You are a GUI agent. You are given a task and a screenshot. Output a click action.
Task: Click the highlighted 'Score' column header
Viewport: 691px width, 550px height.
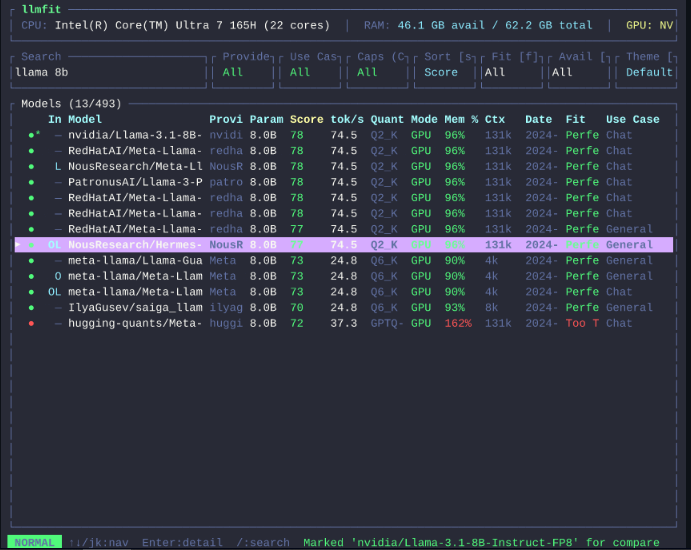pyautogui.click(x=307, y=119)
